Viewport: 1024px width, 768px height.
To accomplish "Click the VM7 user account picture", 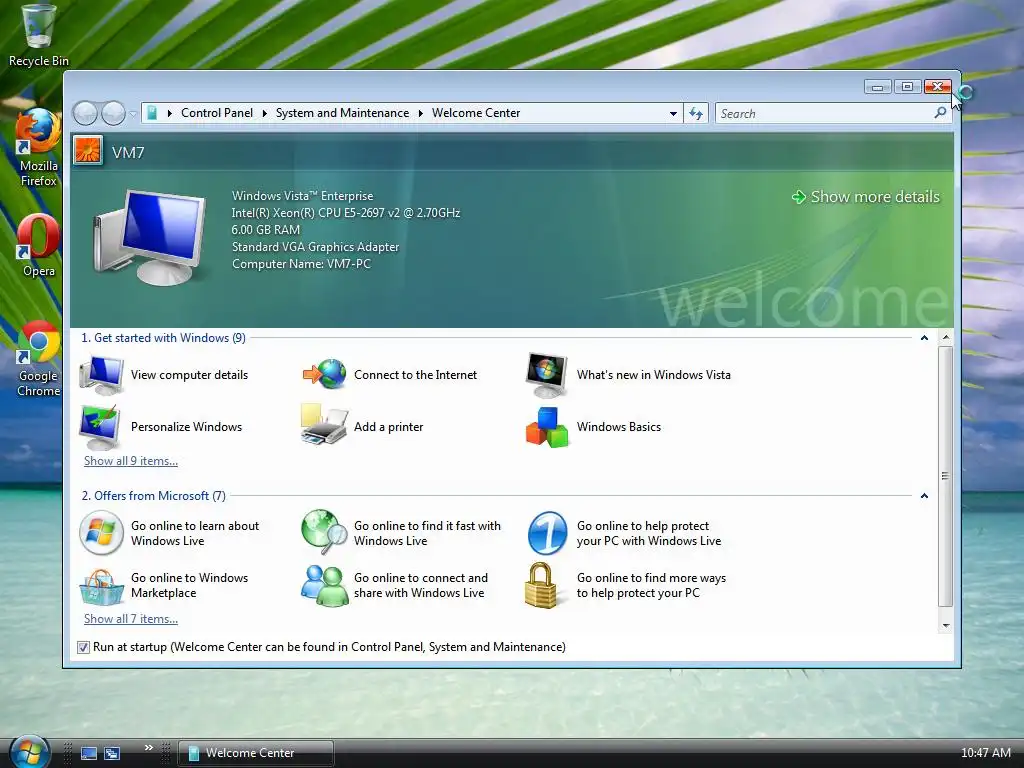I will (88, 150).
